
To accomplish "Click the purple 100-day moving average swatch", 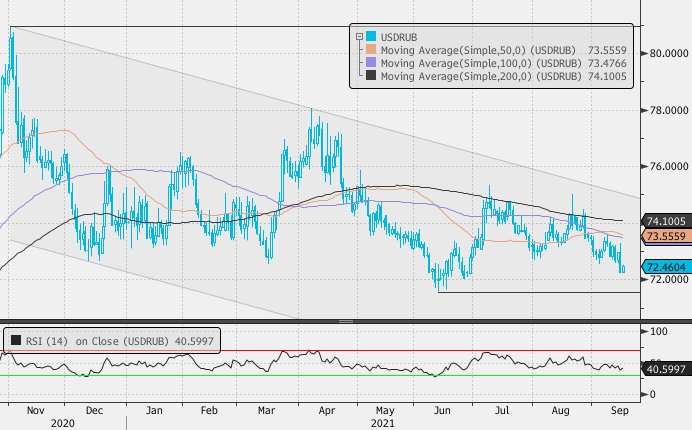I will [371, 63].
